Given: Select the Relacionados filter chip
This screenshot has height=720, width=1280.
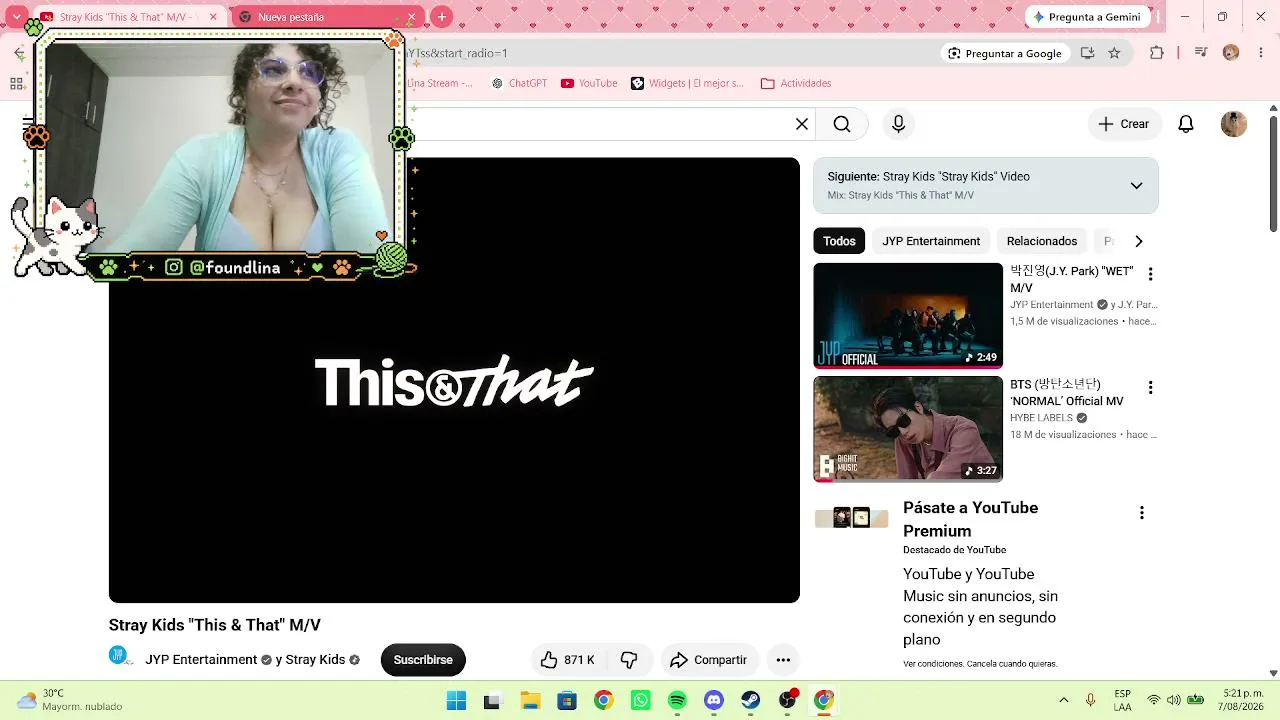Looking at the screenshot, I should click(x=1042, y=241).
